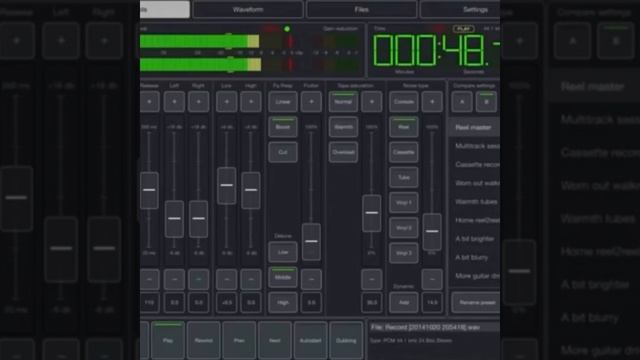The height and width of the screenshot is (360, 640).
Task: Click the recorded file name text
Action: coord(425,327)
